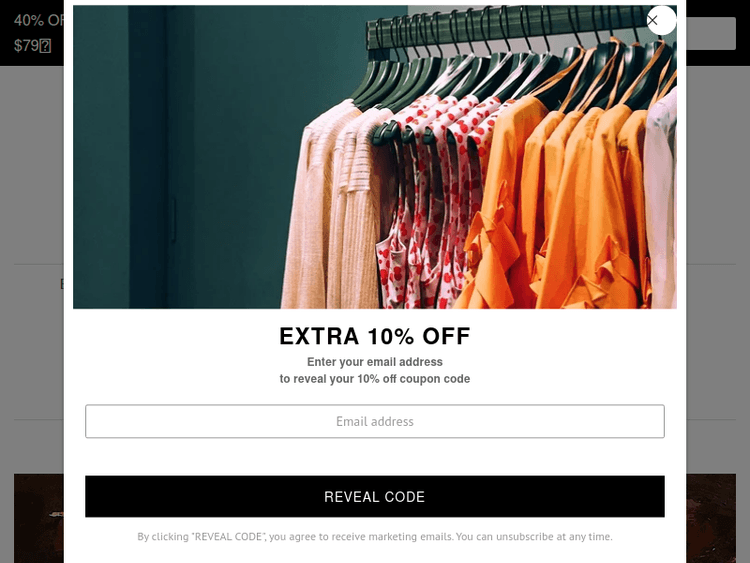Click the dark product image at bottom left
Viewport: 750px width, 563px height.
[x=39, y=519]
